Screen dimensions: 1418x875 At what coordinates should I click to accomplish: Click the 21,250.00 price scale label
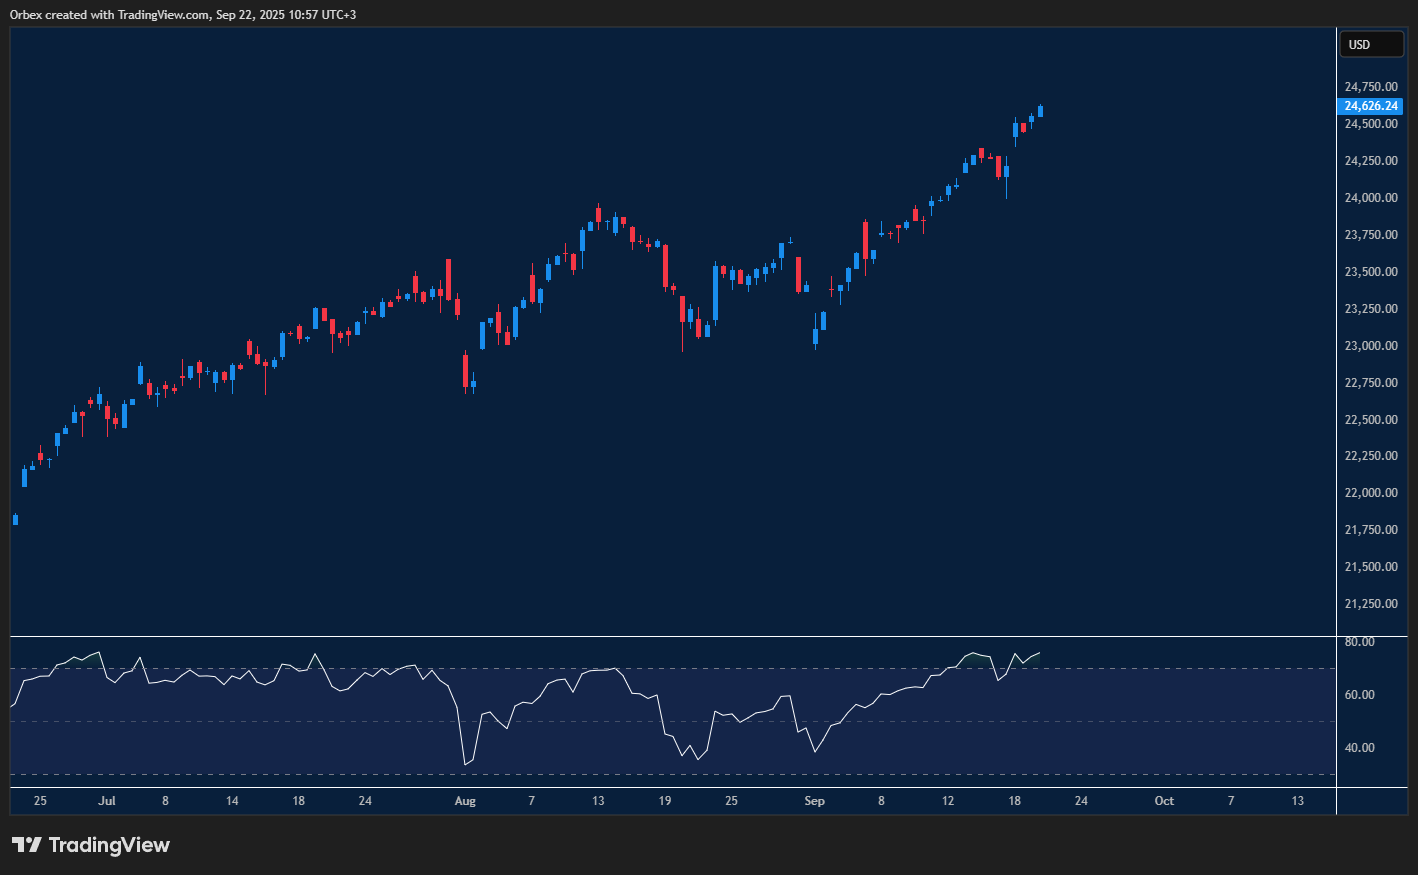(x=1370, y=604)
